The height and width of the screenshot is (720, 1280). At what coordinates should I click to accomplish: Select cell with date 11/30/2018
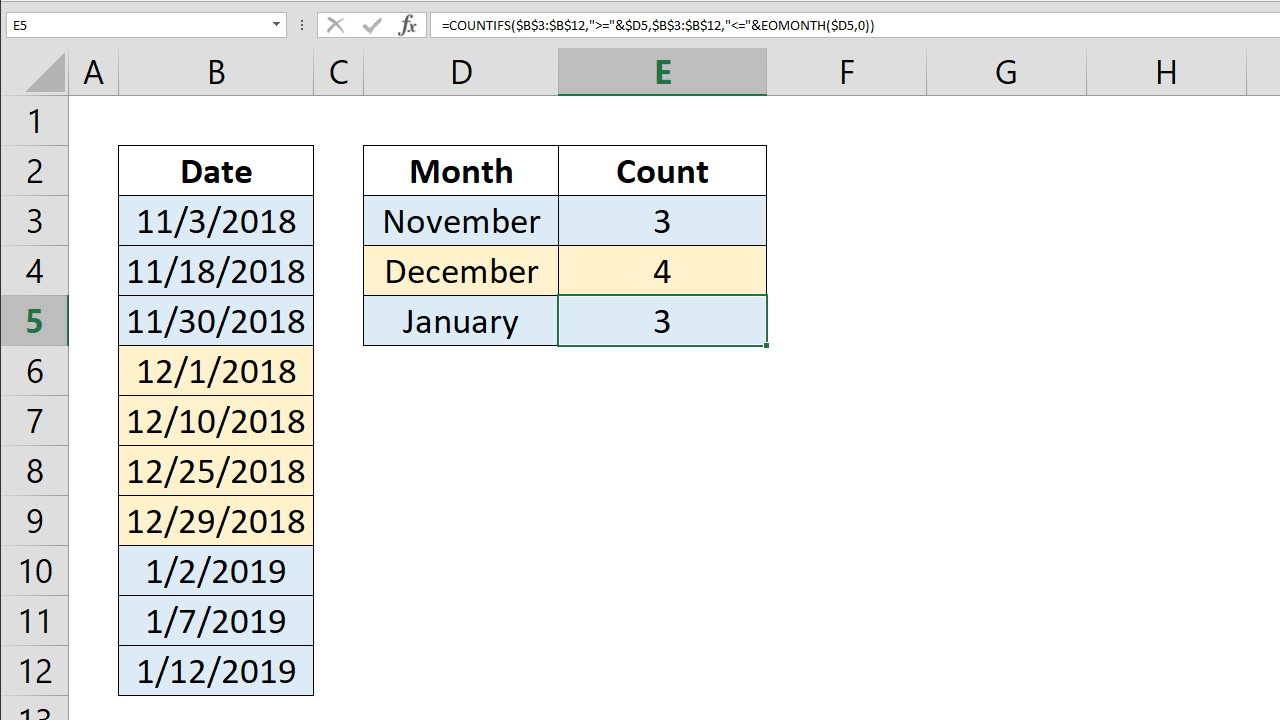pos(216,321)
